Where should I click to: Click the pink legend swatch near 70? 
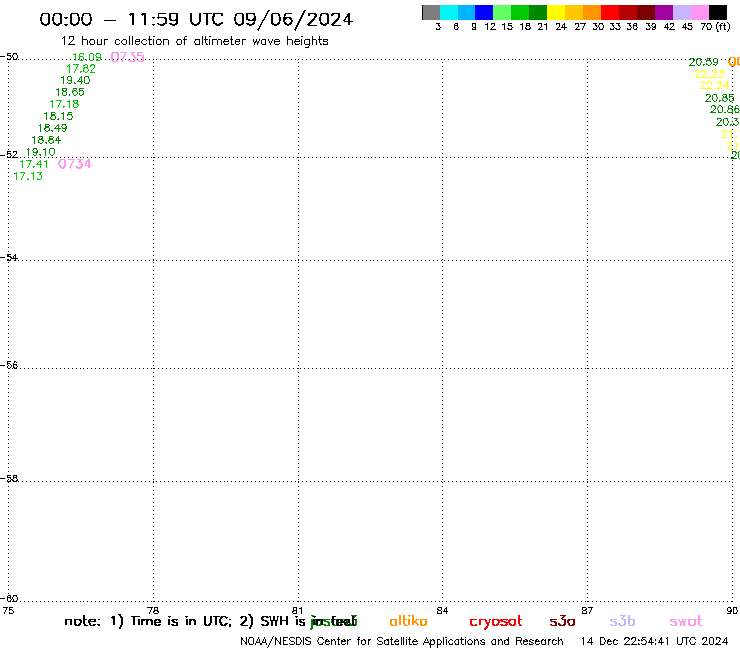tap(700, 12)
